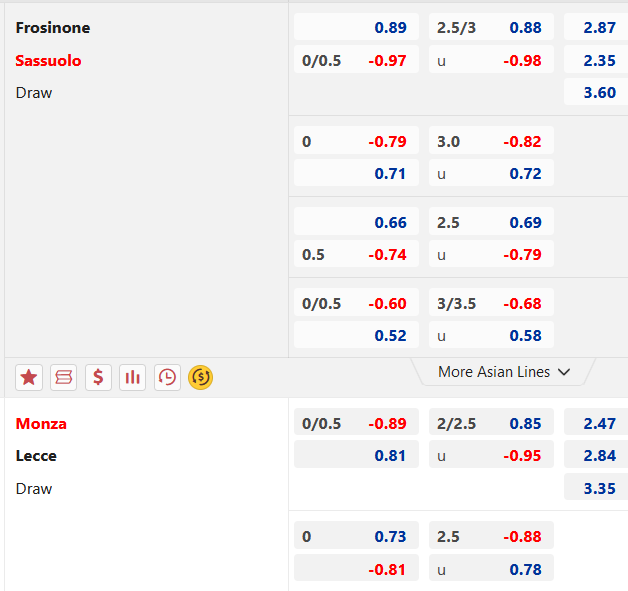Select Monza 0/0.5 handicap odds -0.89
This screenshot has width=628, height=591.
pyautogui.click(x=356, y=422)
